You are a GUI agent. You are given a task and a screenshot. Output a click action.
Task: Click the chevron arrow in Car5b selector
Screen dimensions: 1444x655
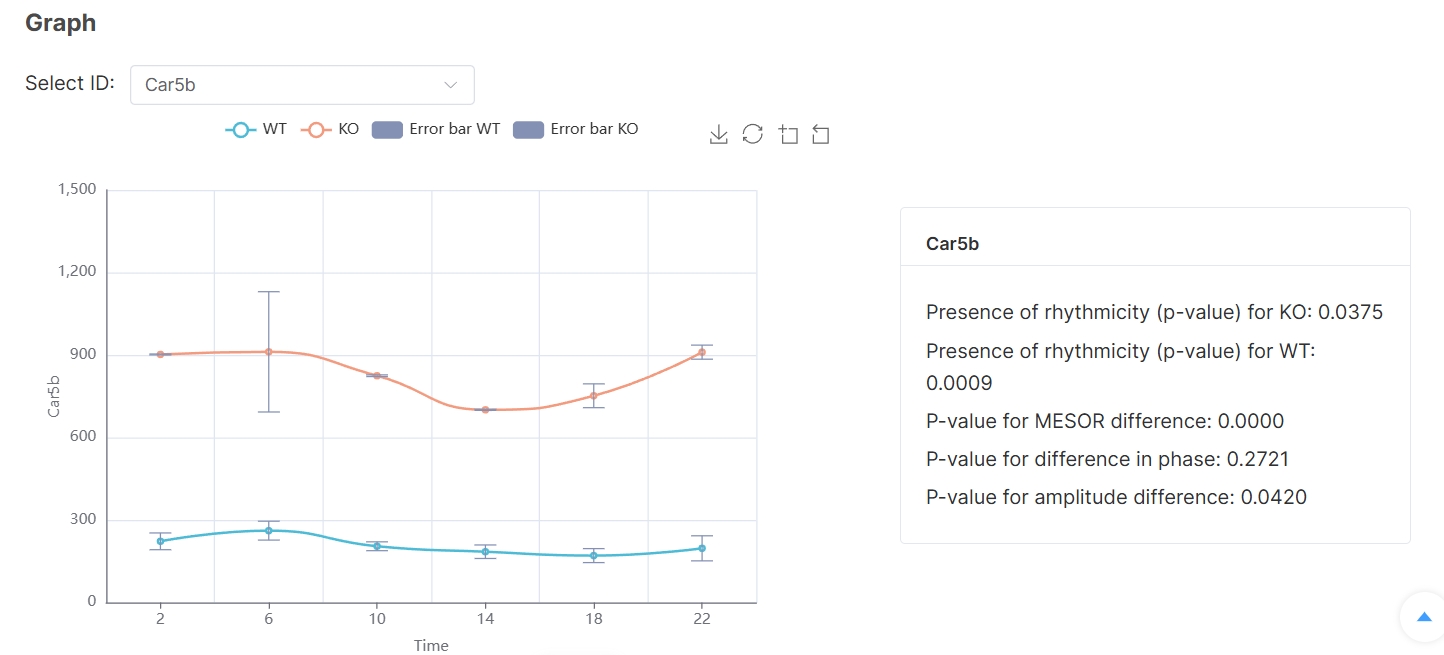pyautogui.click(x=451, y=85)
